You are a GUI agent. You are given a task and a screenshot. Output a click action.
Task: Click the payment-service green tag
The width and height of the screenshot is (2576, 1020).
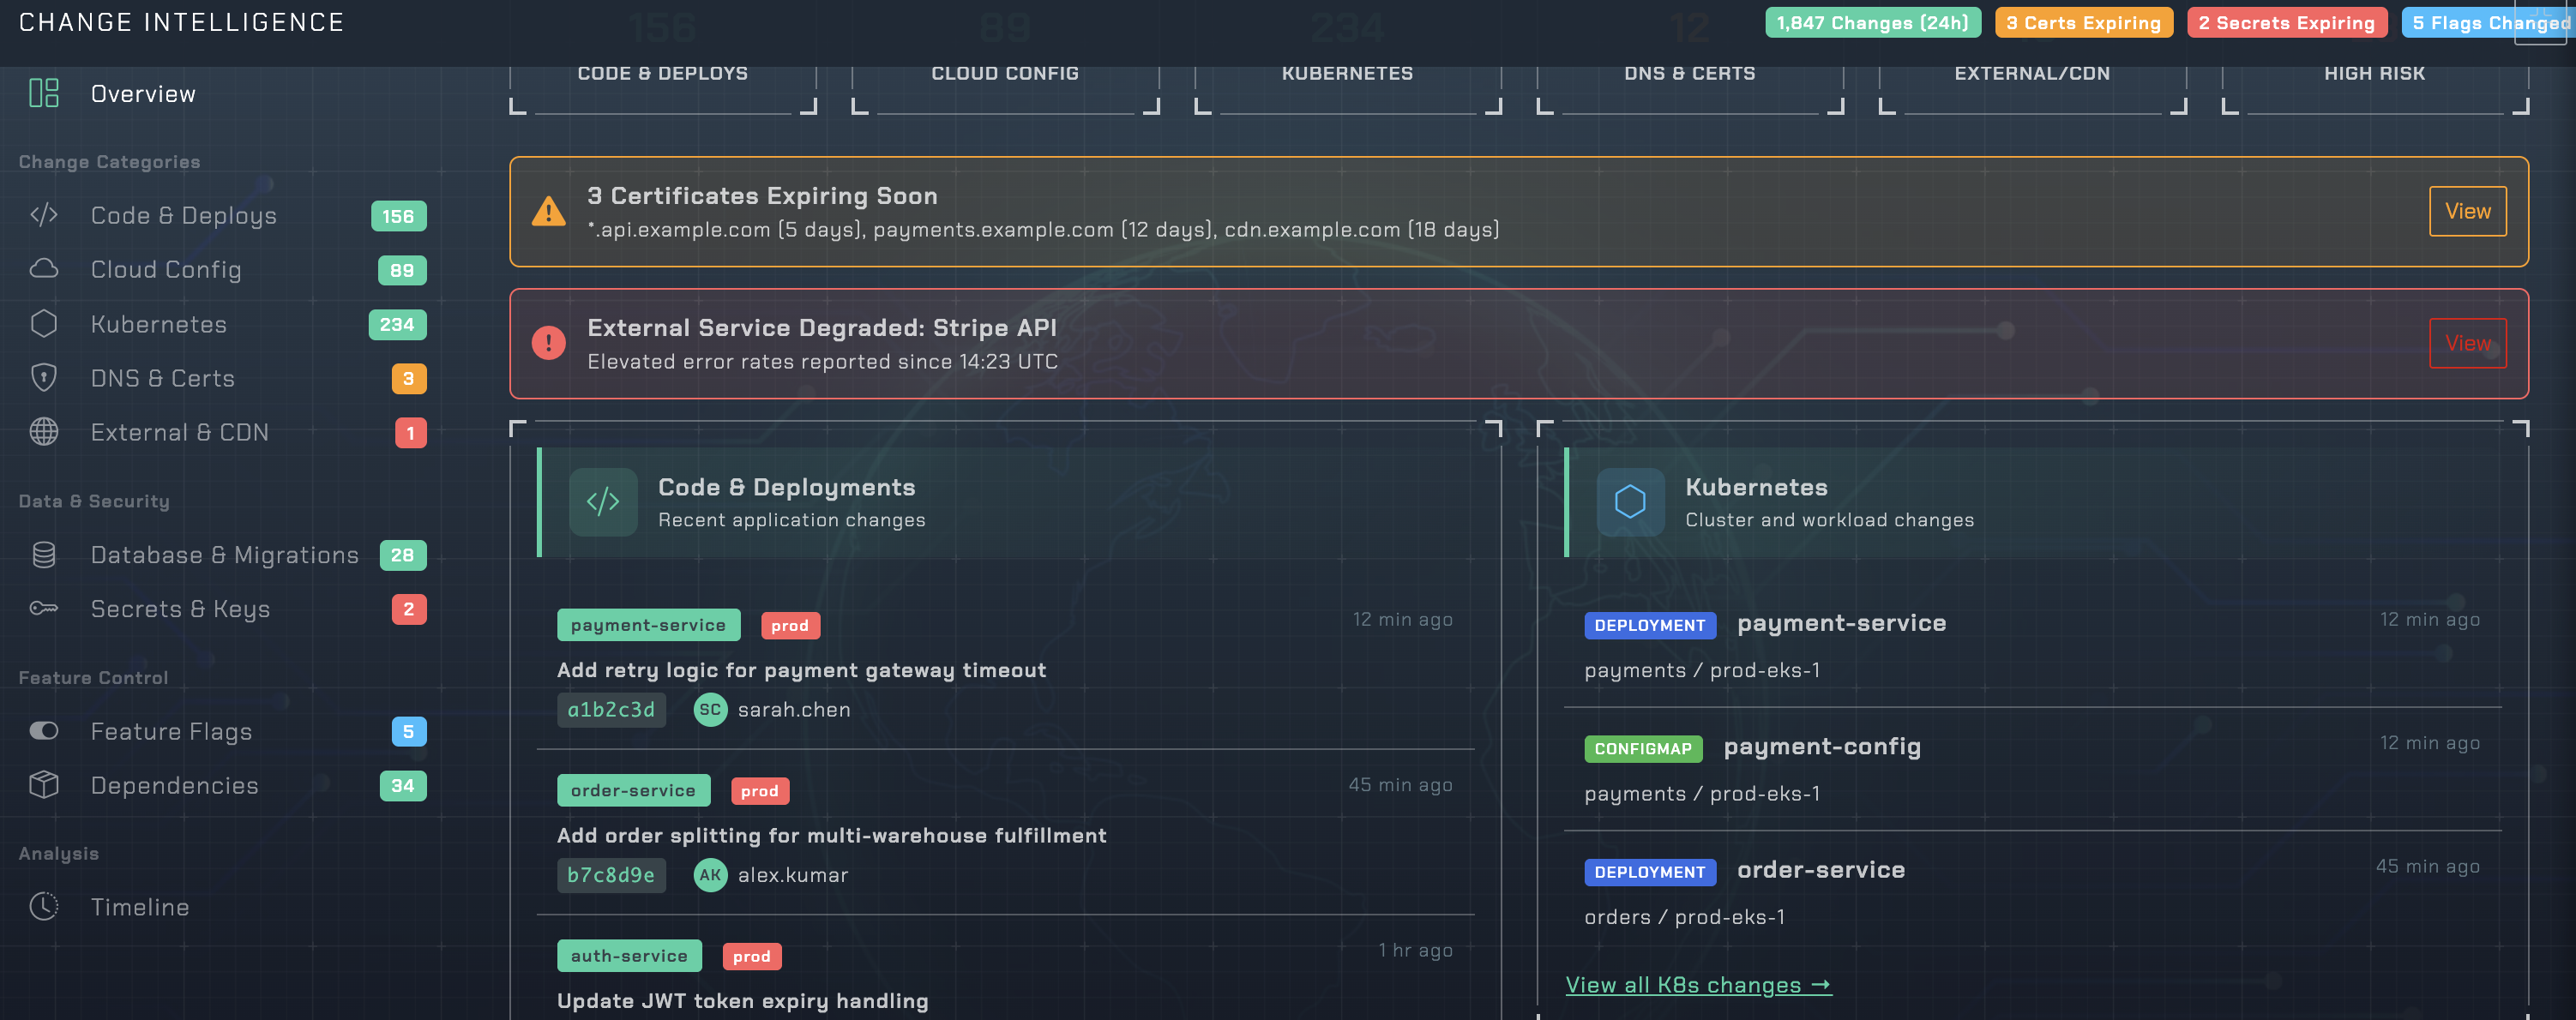point(648,625)
